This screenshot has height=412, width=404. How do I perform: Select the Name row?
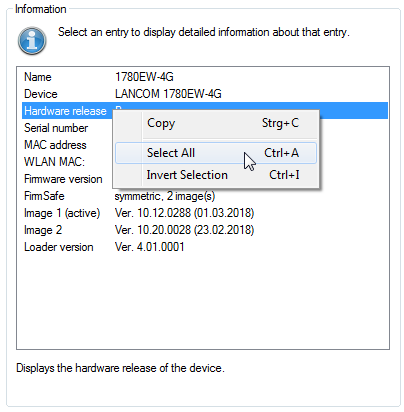[203, 77]
